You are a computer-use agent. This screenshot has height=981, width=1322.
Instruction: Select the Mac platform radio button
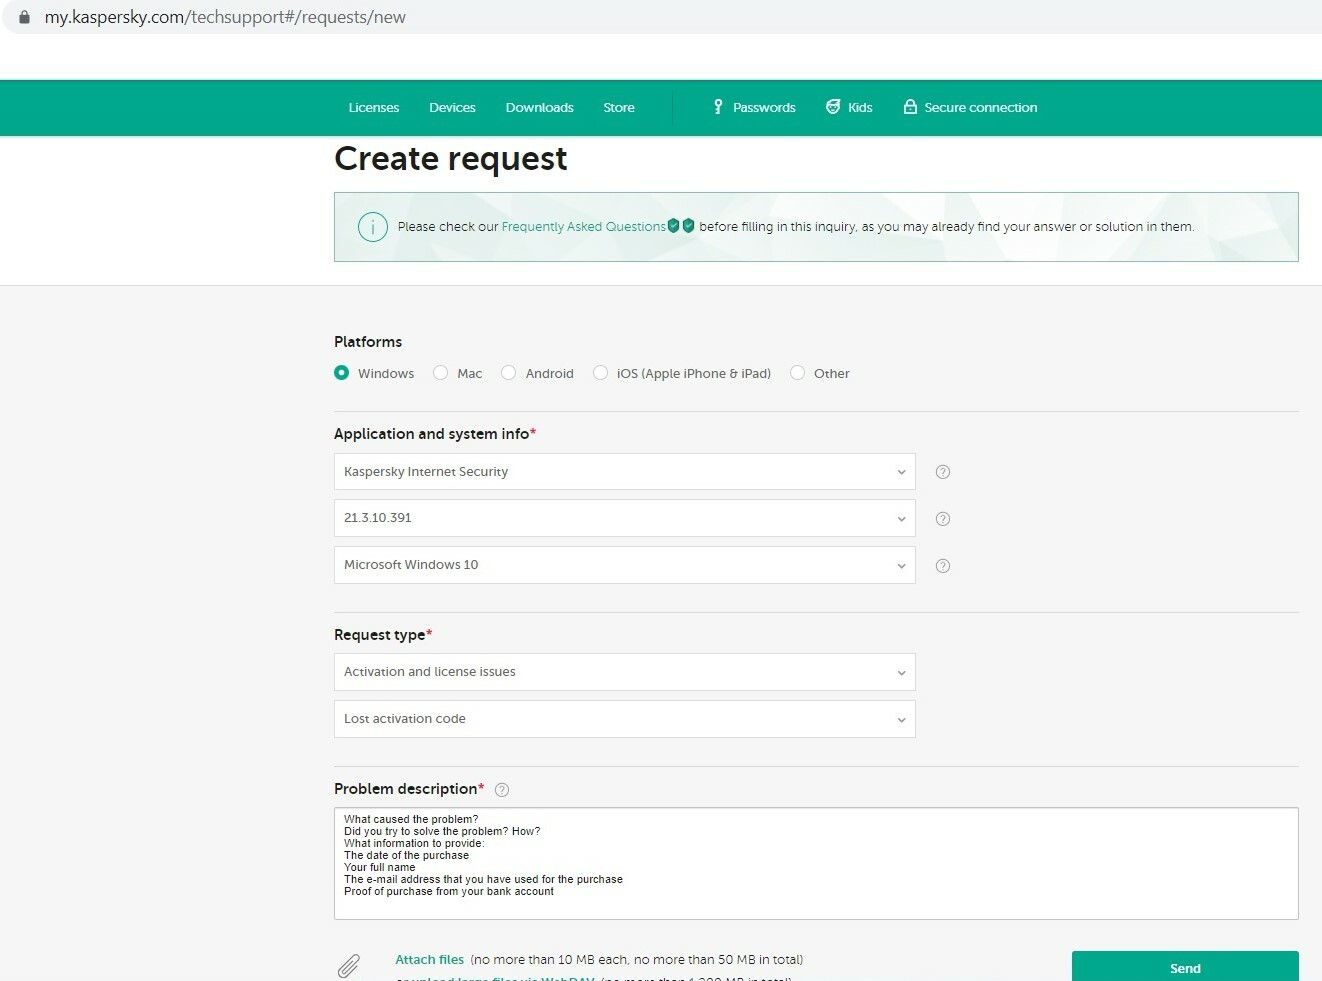point(440,372)
